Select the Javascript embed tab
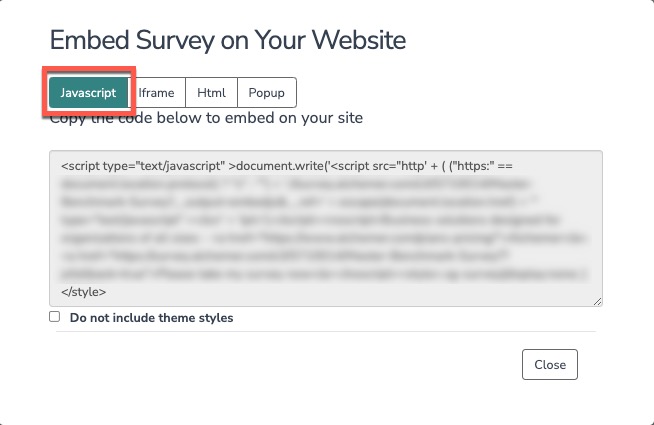Screen dimensions: 654x425 point(88,93)
